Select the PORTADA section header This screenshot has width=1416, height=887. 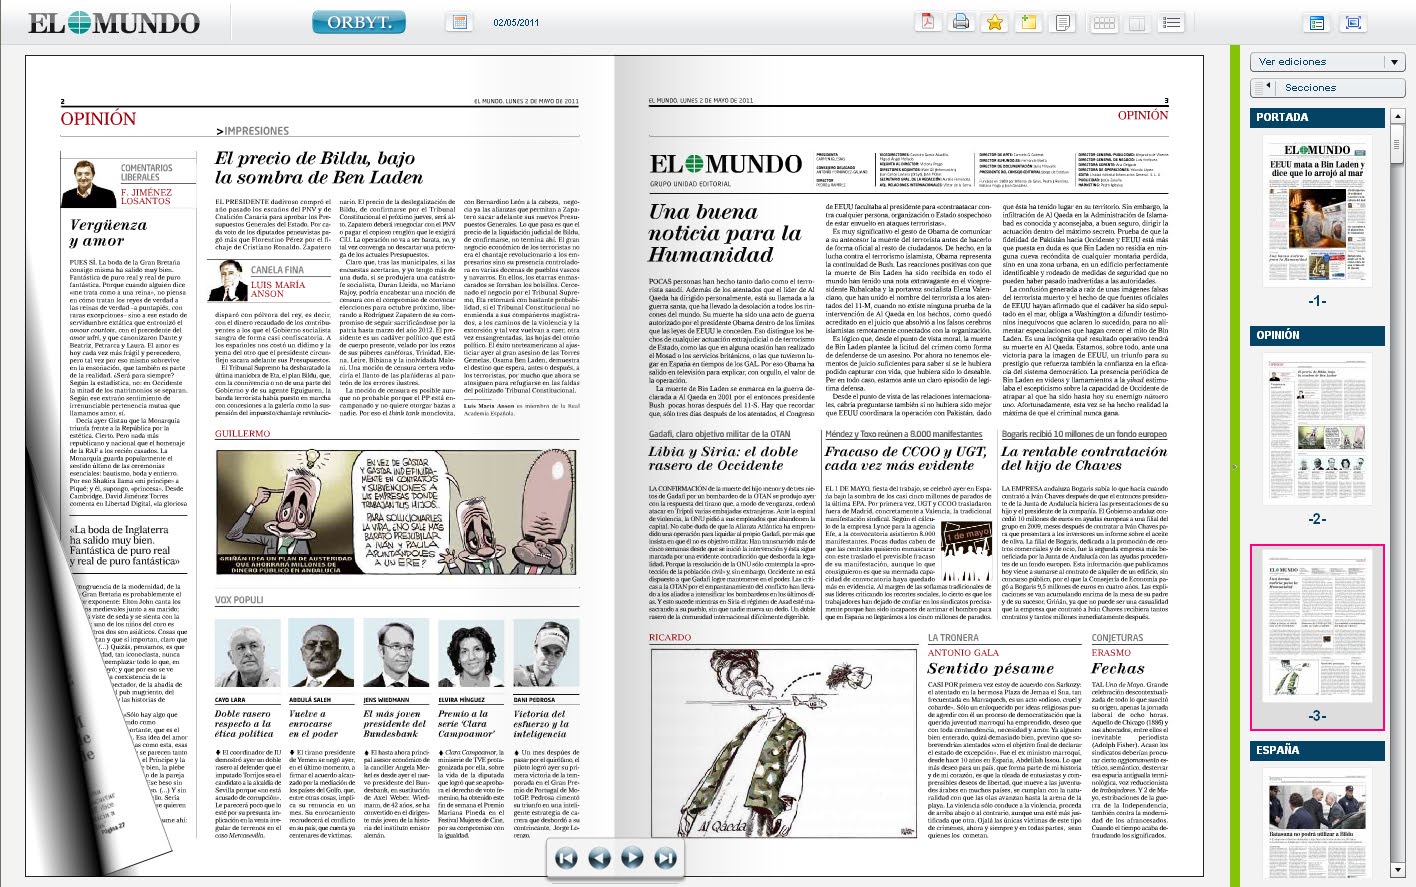click(1318, 117)
